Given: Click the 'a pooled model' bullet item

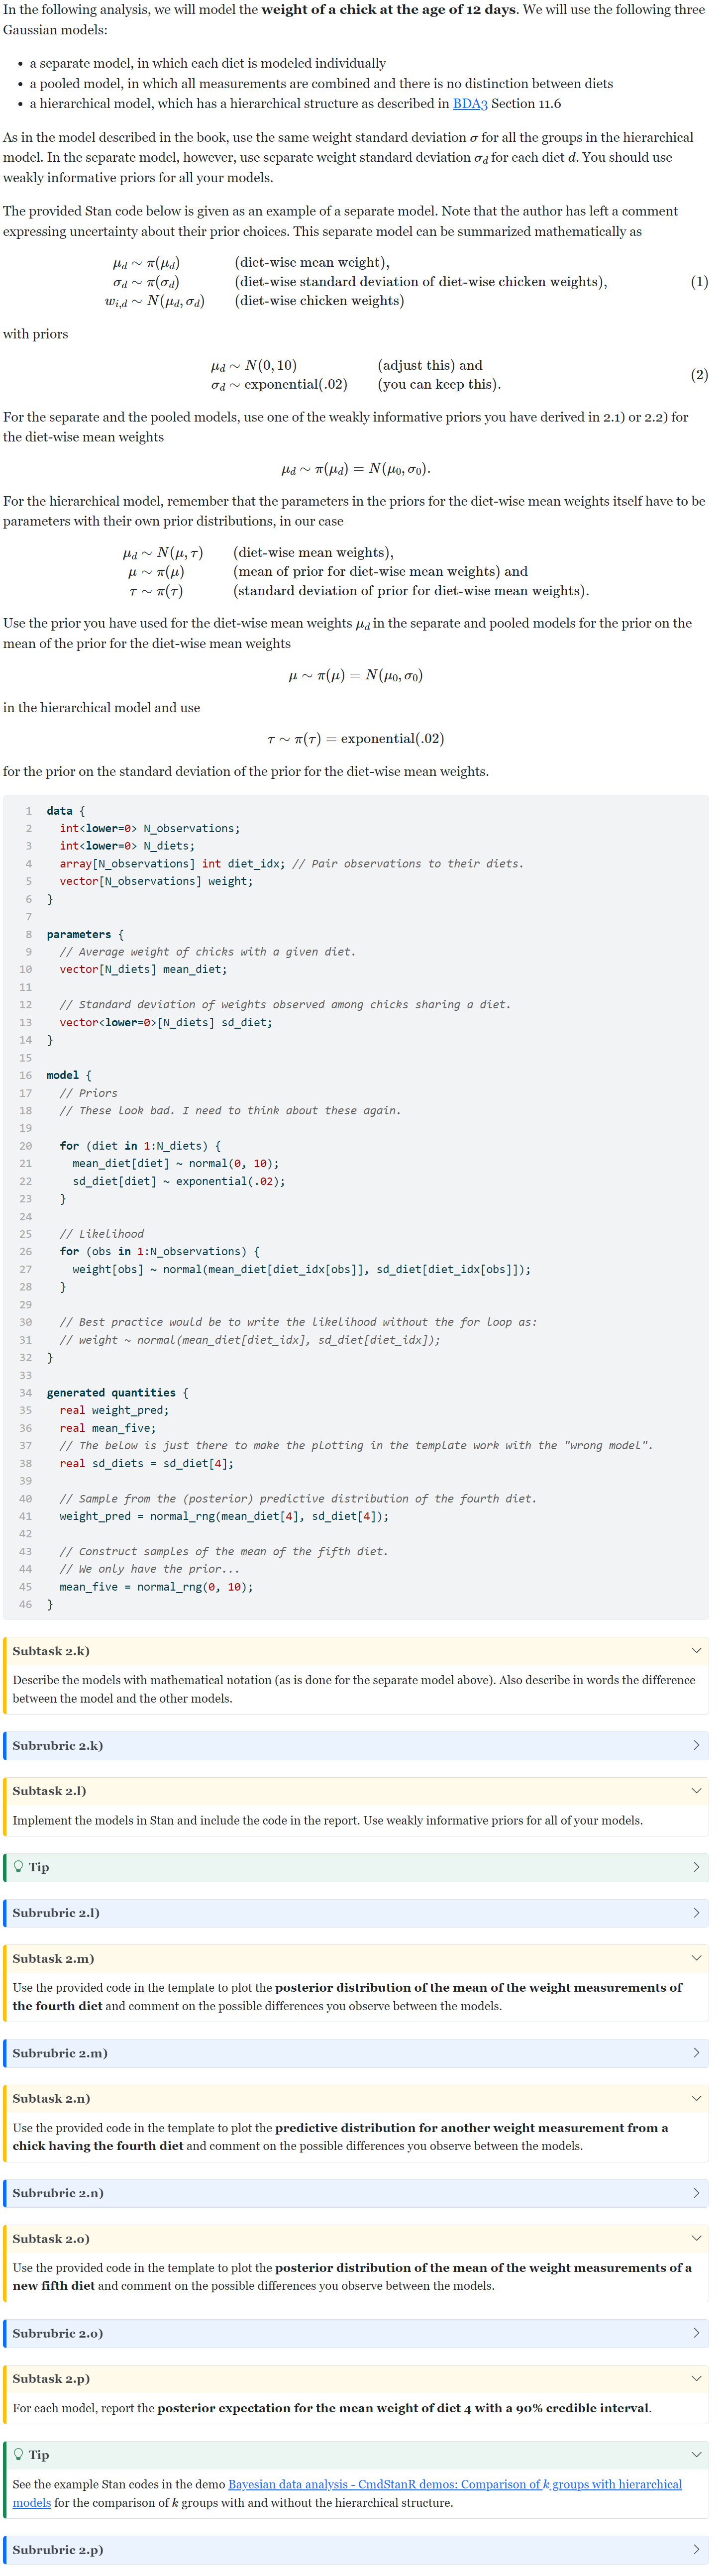Looking at the screenshot, I should click(x=321, y=84).
